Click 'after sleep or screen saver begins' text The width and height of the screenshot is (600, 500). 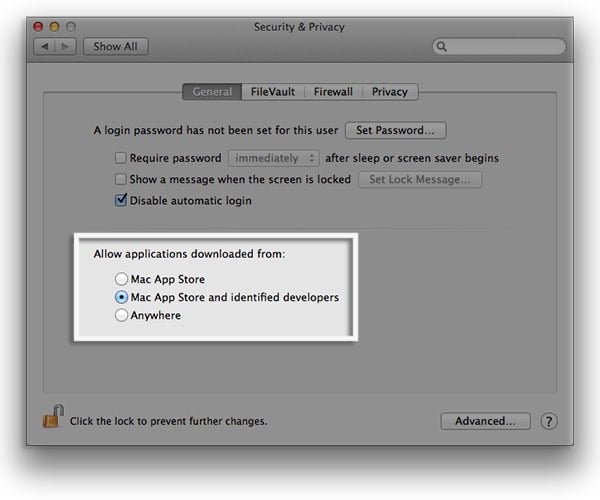click(412, 158)
